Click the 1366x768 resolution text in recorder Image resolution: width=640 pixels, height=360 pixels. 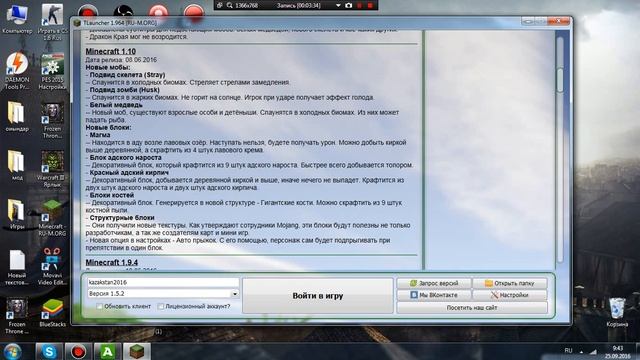coord(246,5)
